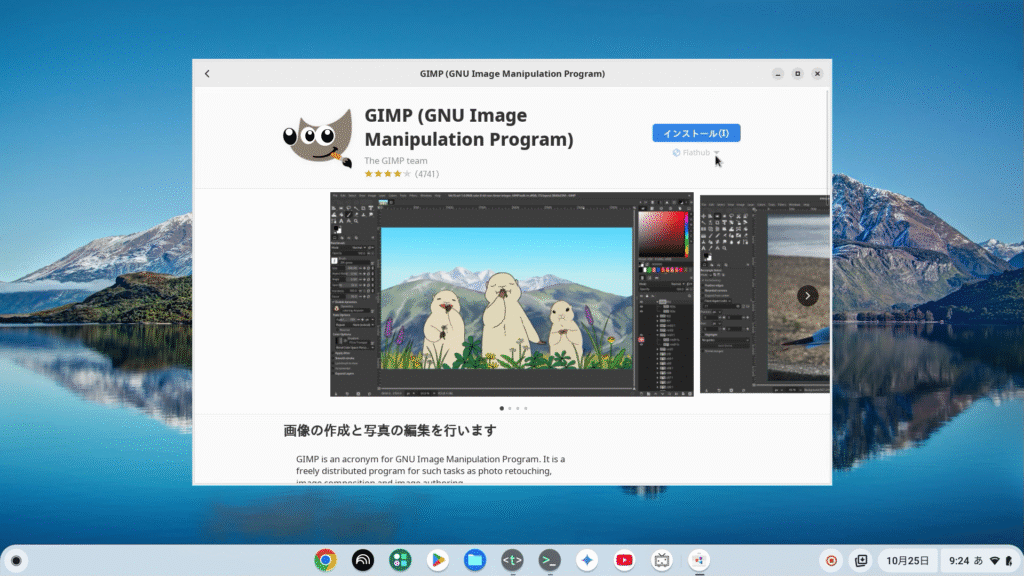Screen dimensions: 1024x576
Task: Launch Google Chrome from the shelf
Action: tap(325, 560)
